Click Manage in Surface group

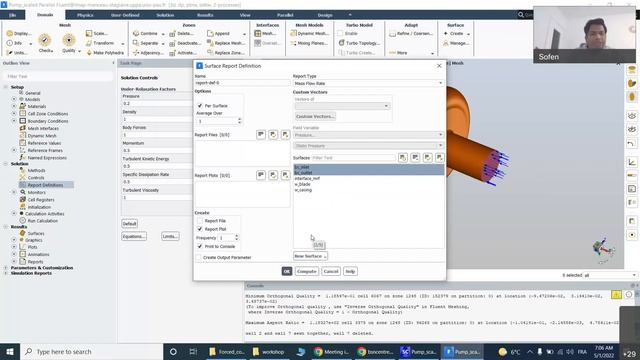pyautogui.click(x=456, y=43)
